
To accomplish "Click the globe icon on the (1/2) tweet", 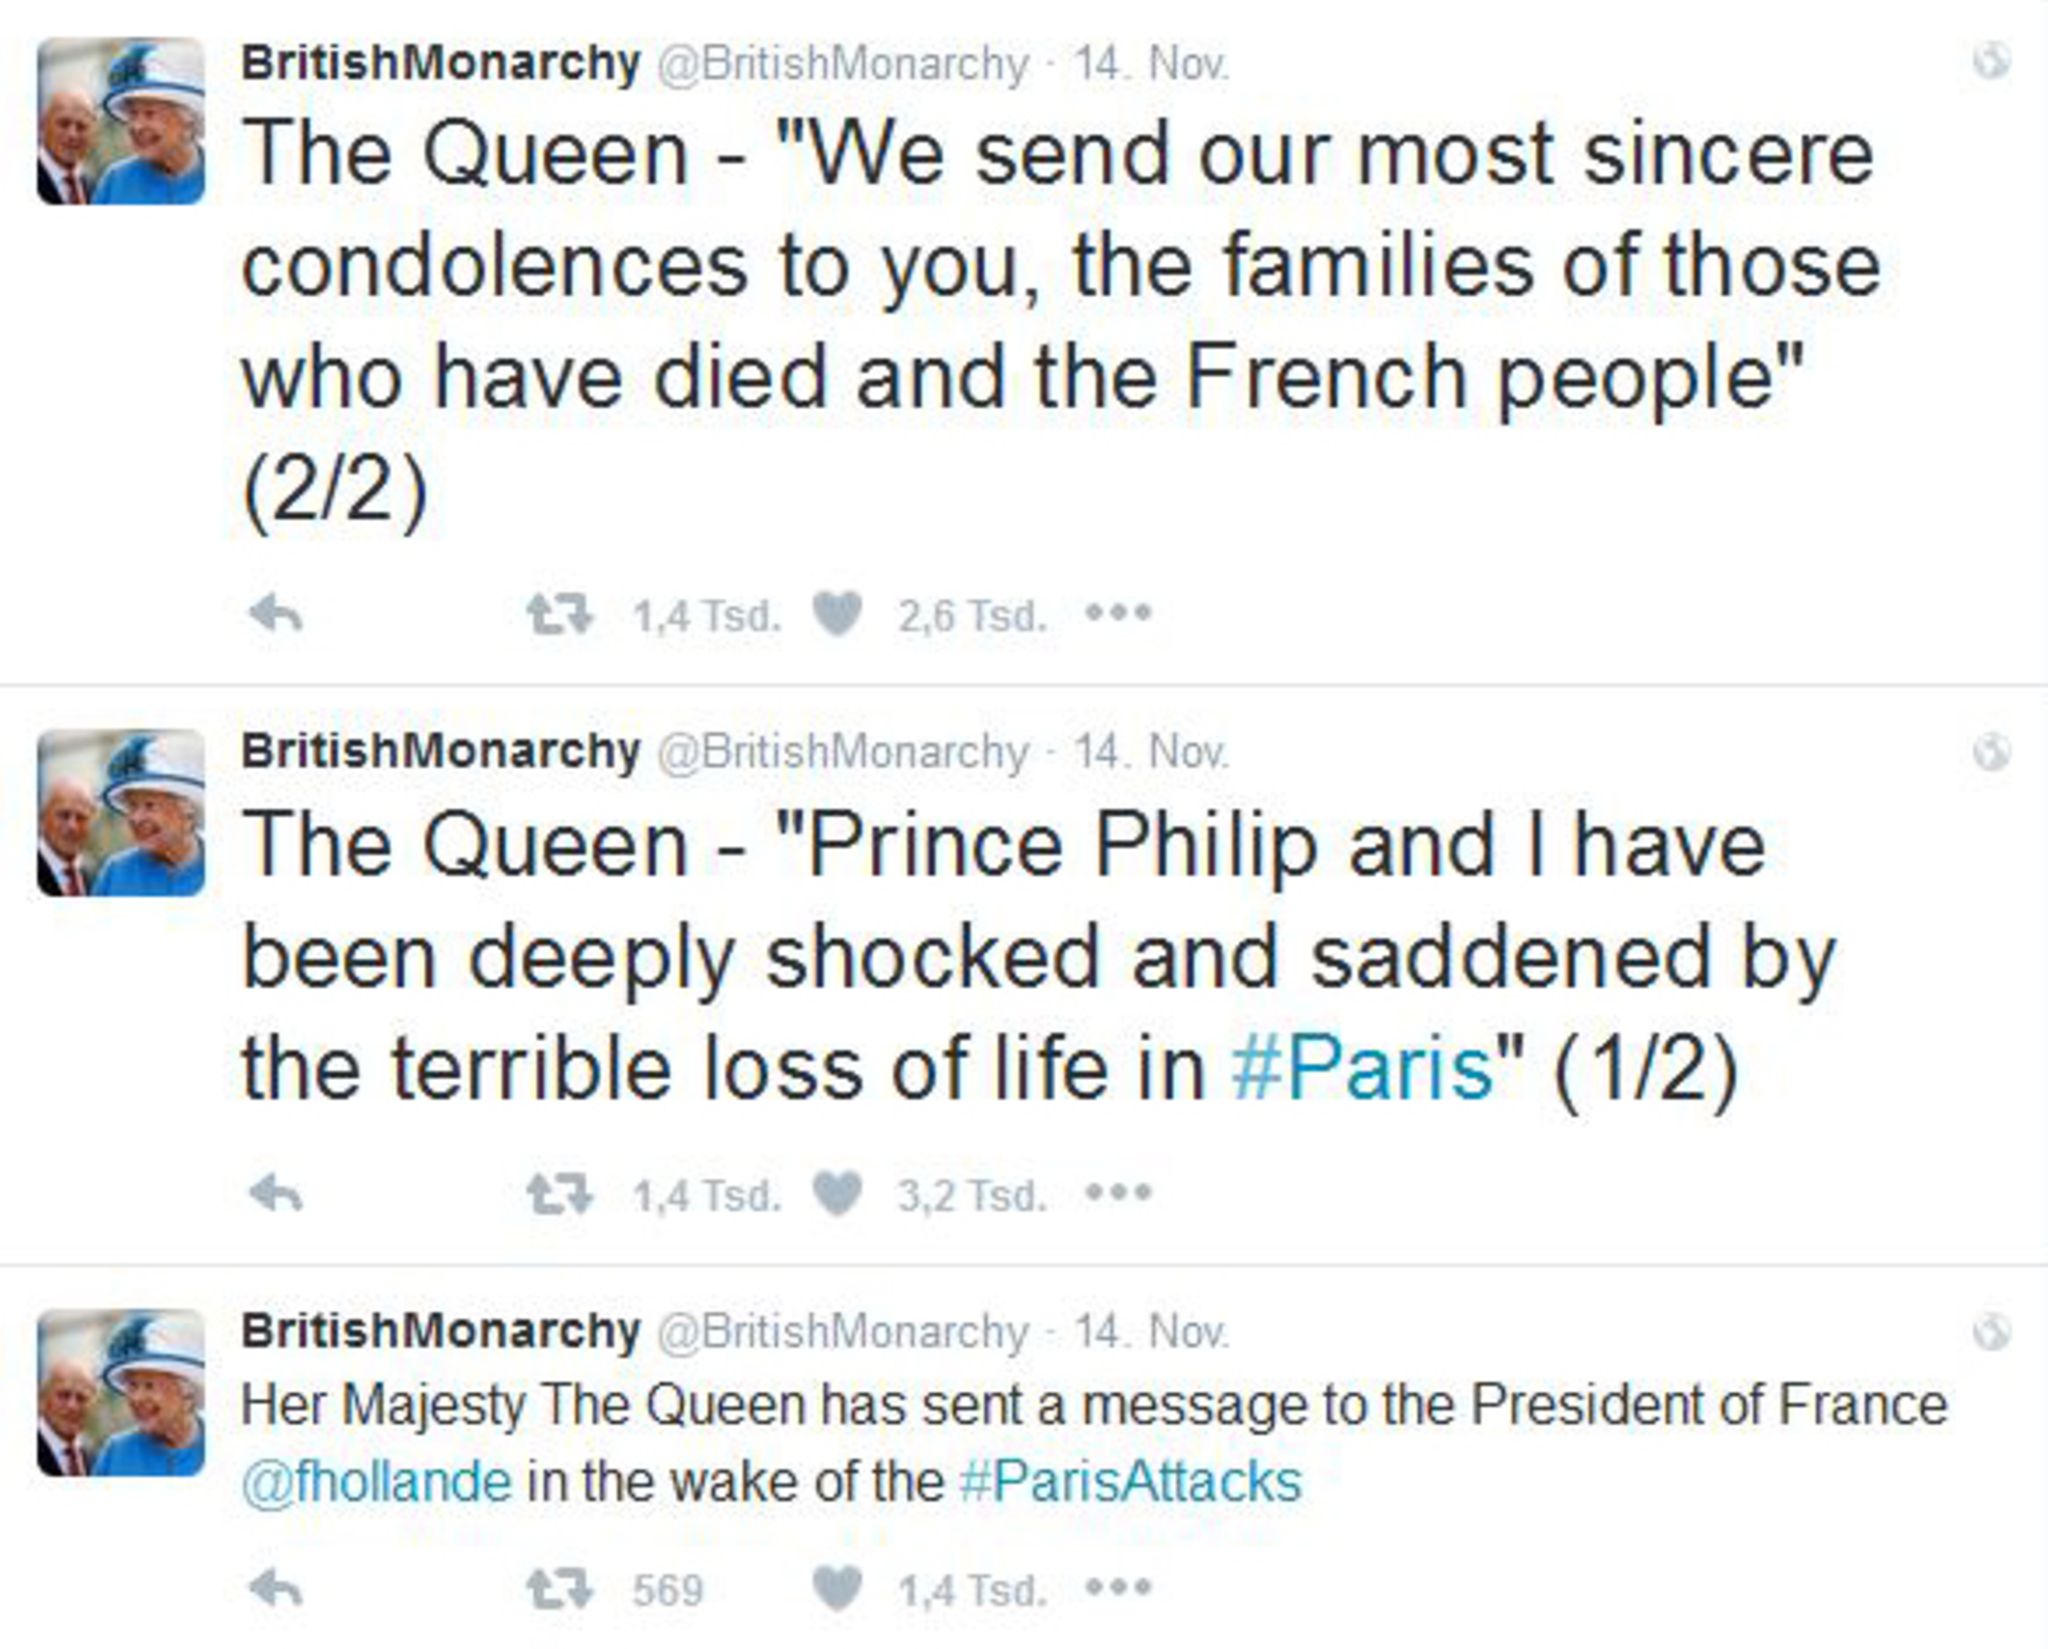I will (1990, 751).
